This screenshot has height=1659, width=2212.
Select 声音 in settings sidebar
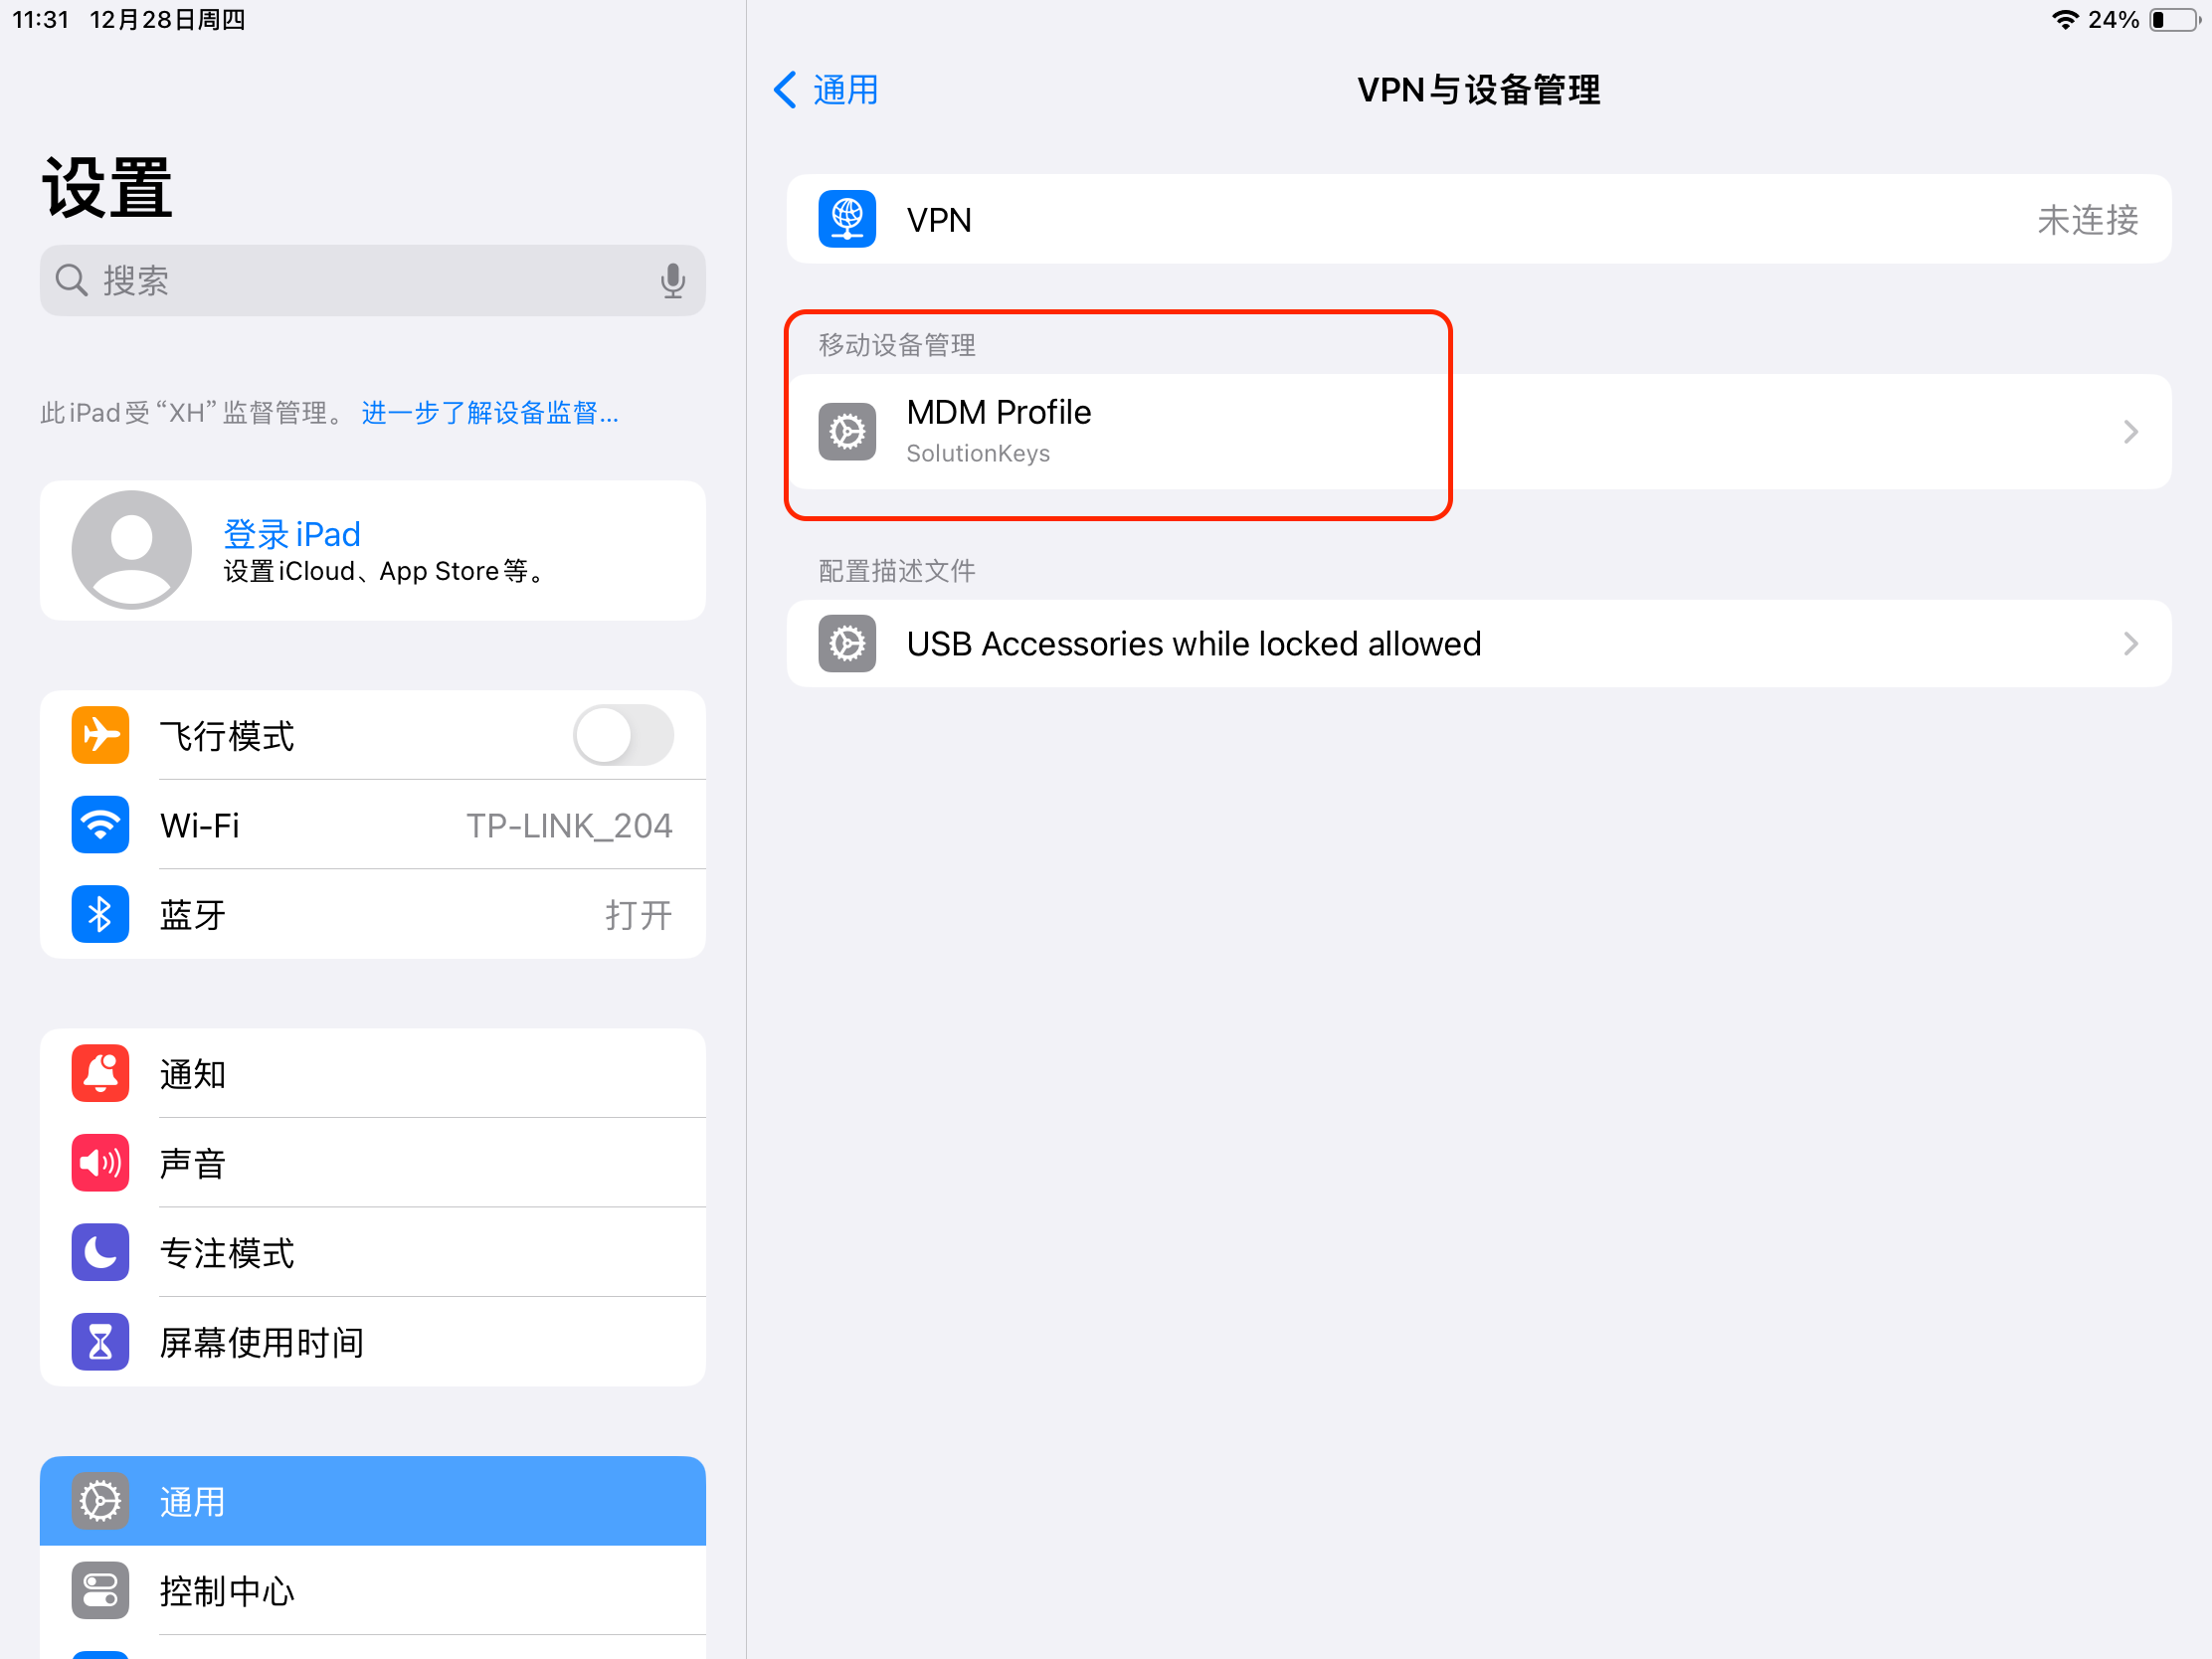[373, 1163]
